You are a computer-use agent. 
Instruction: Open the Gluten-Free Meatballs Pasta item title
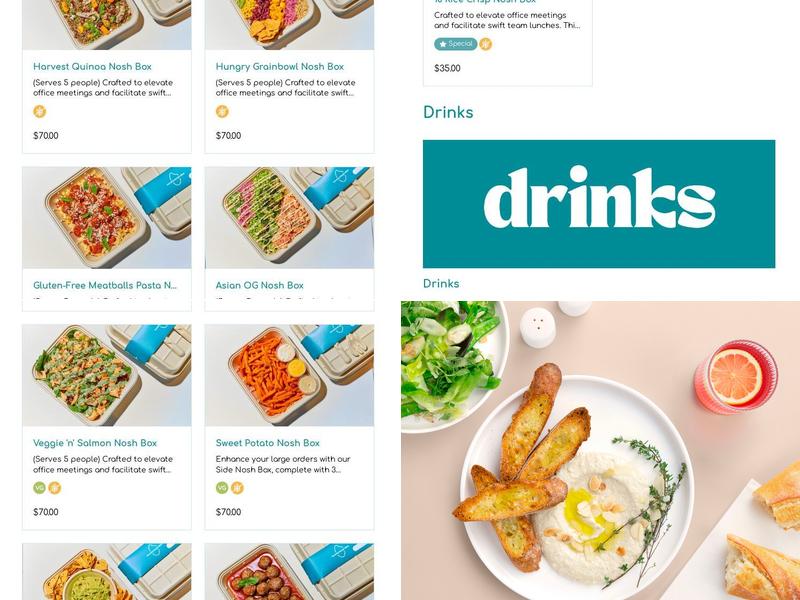click(105, 285)
